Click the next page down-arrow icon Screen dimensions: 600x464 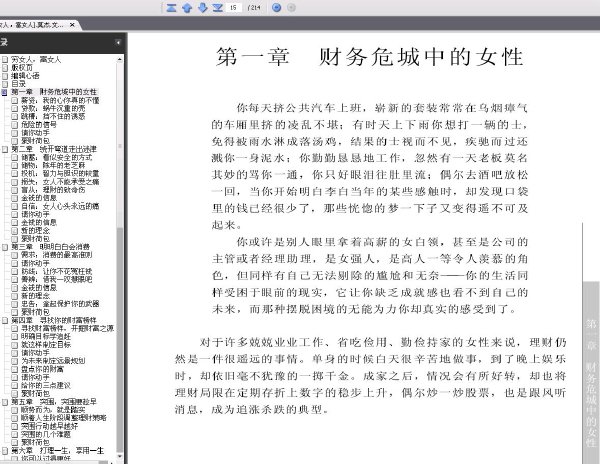tap(202, 7)
